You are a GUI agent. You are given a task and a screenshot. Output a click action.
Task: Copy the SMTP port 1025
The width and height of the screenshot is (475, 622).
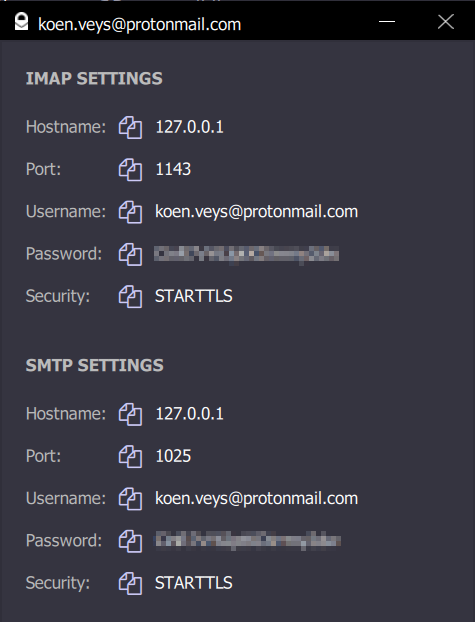pyautogui.click(x=130, y=456)
